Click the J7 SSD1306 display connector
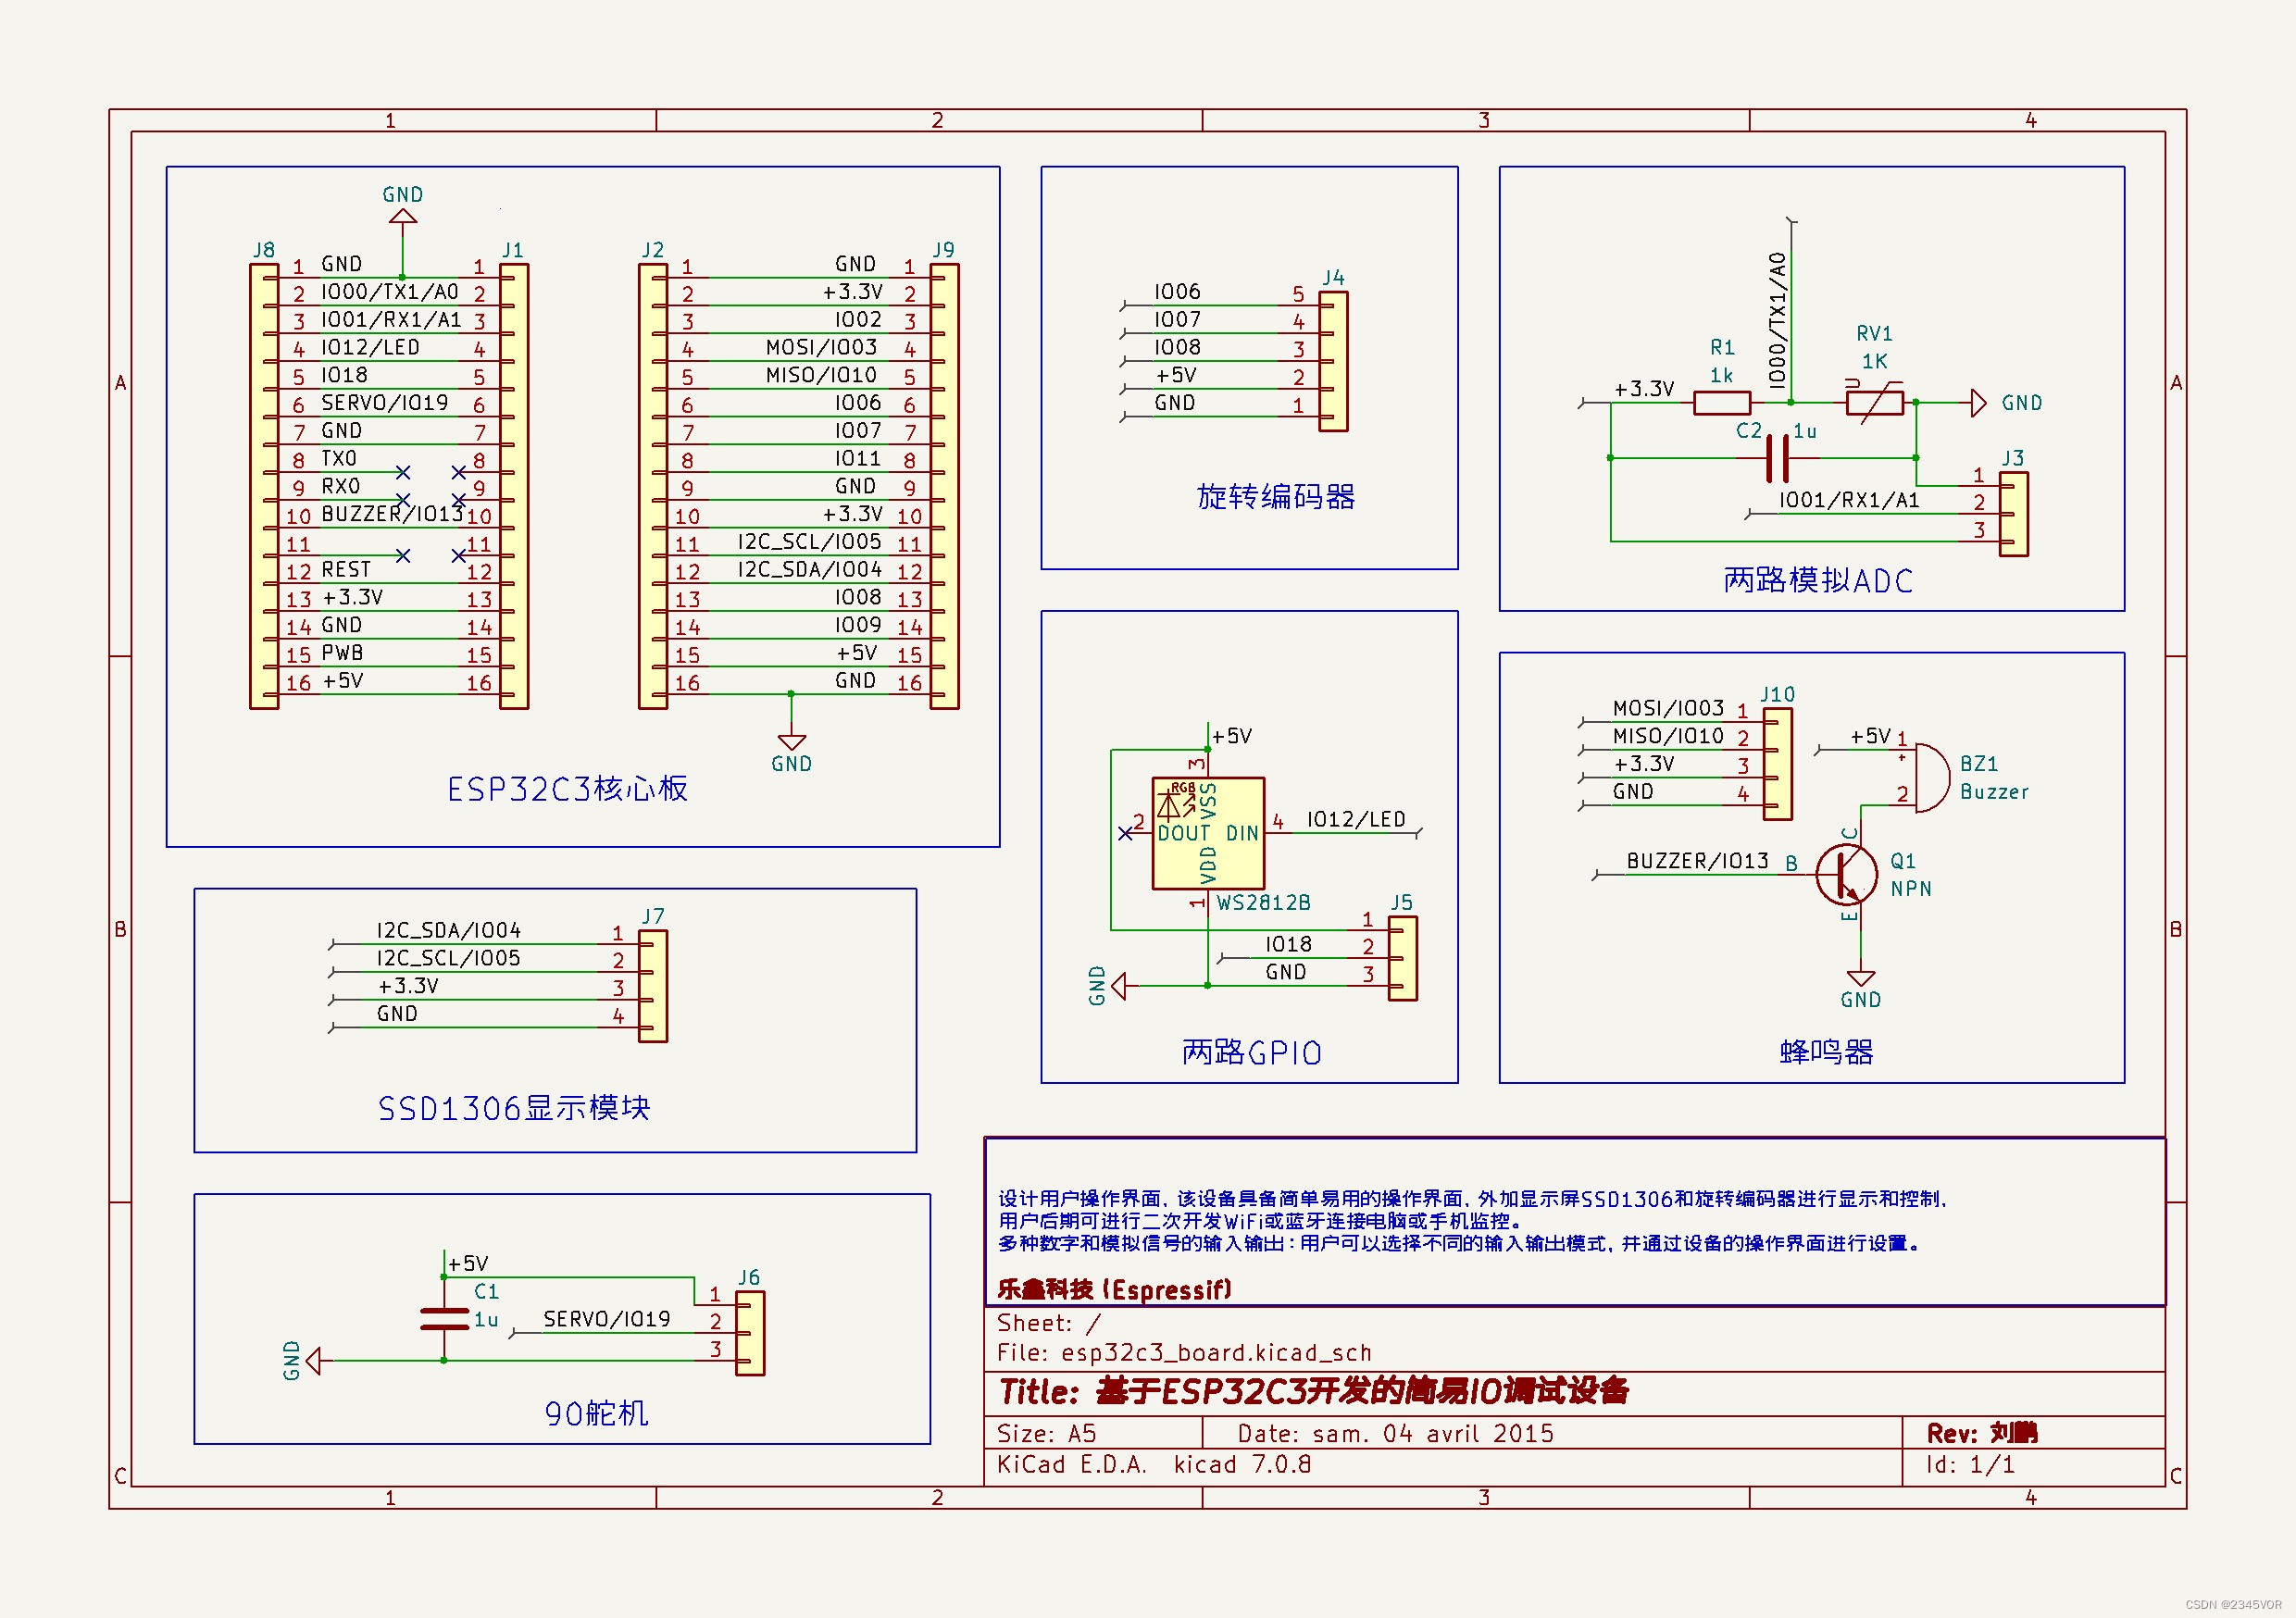2296x1618 pixels. pos(653,986)
